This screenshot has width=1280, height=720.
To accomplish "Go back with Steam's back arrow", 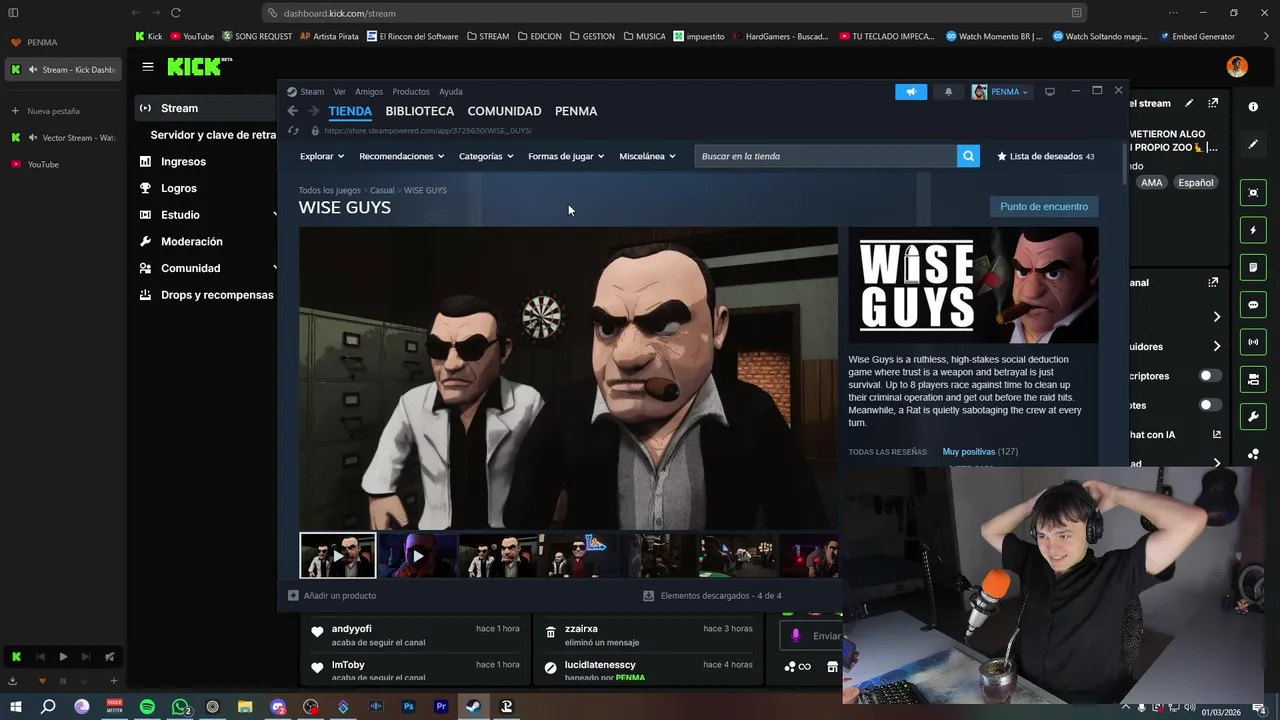I will coord(292,111).
